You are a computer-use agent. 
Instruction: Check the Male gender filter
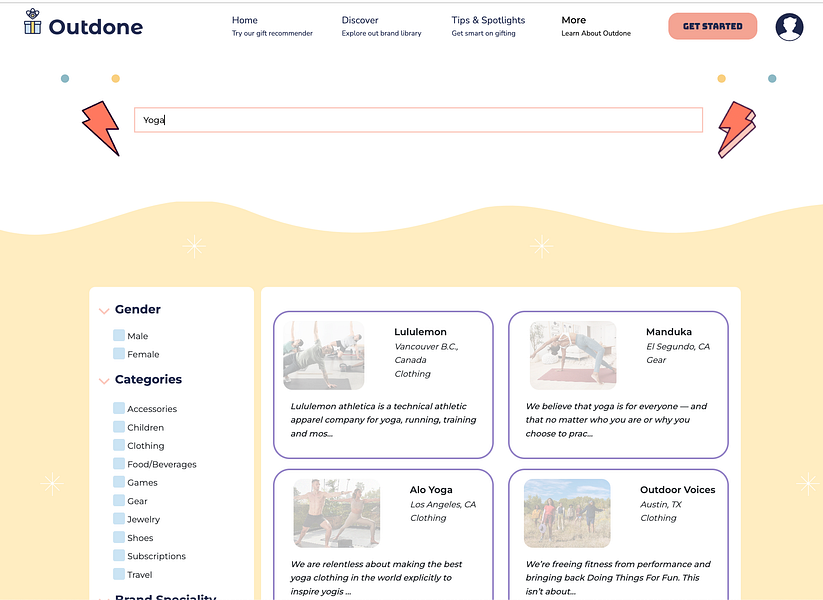click(x=119, y=335)
